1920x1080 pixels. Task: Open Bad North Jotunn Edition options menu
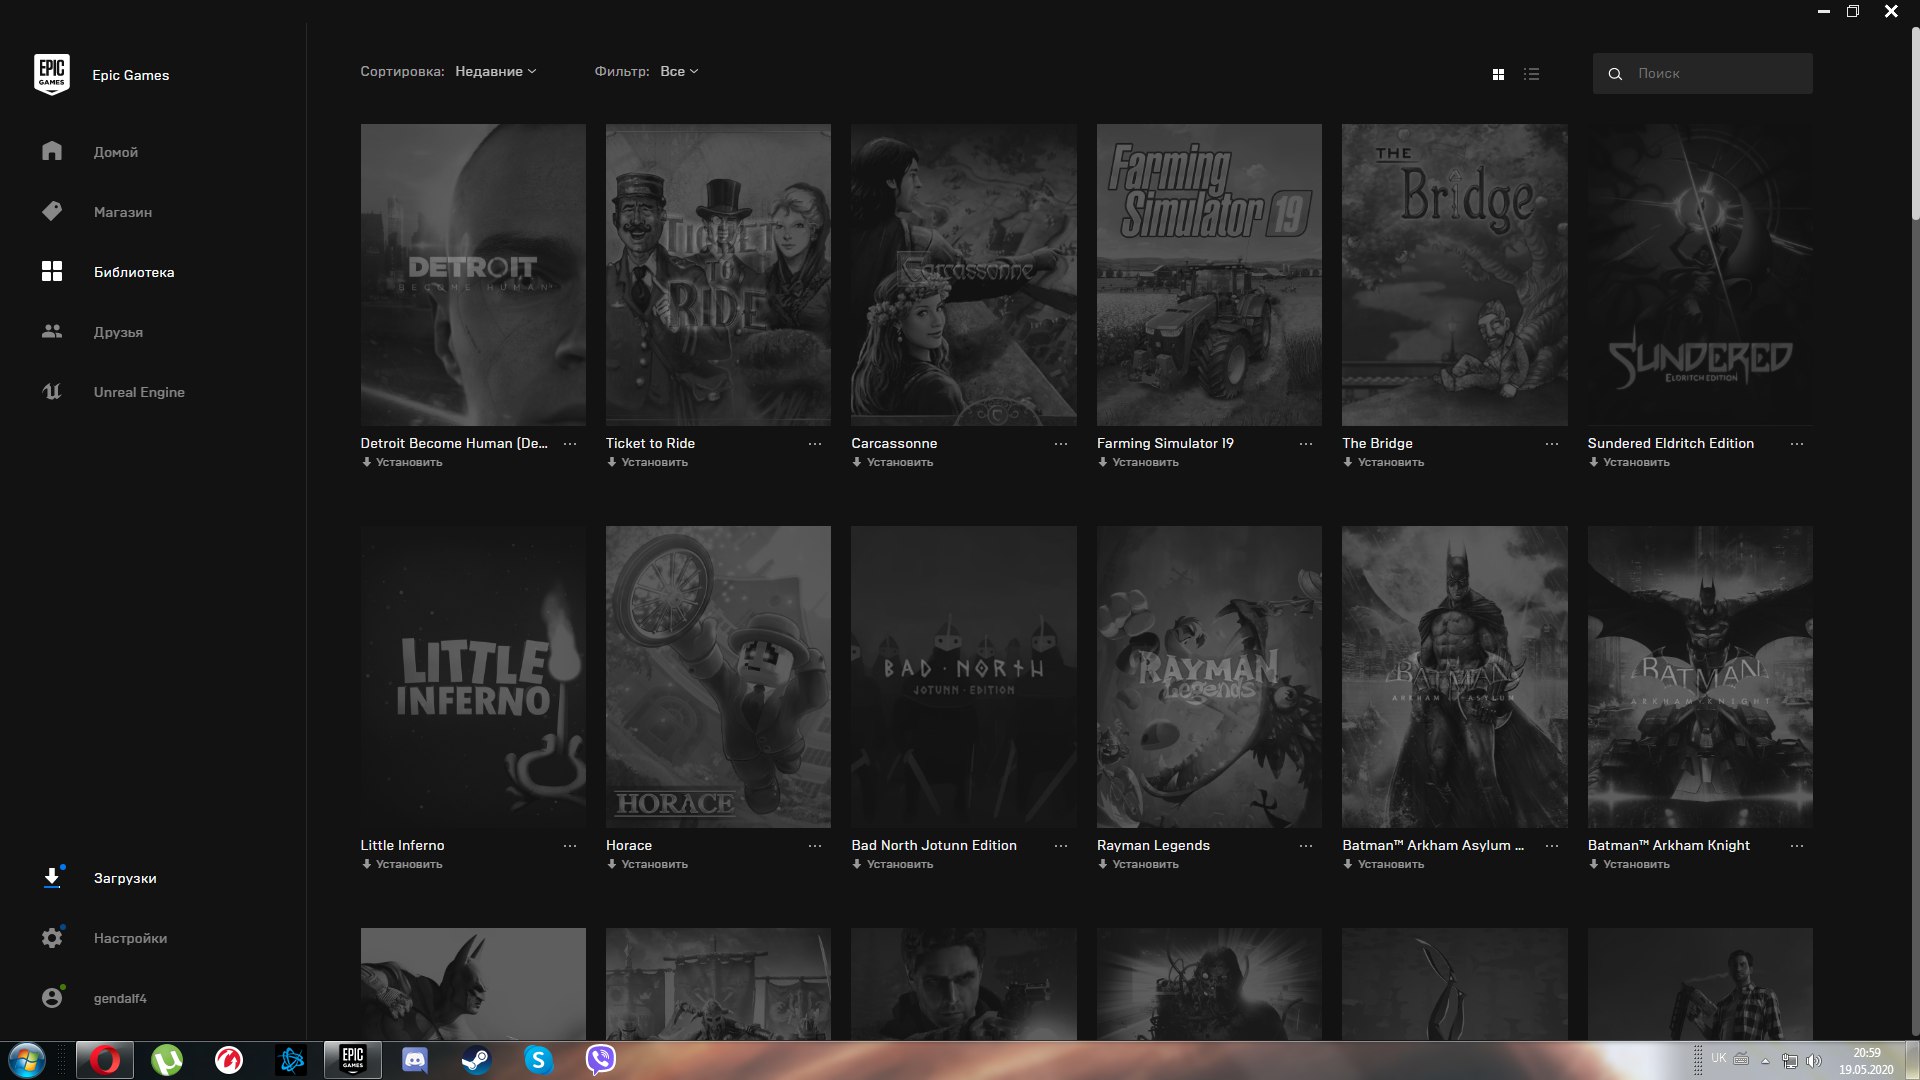coord(1061,846)
